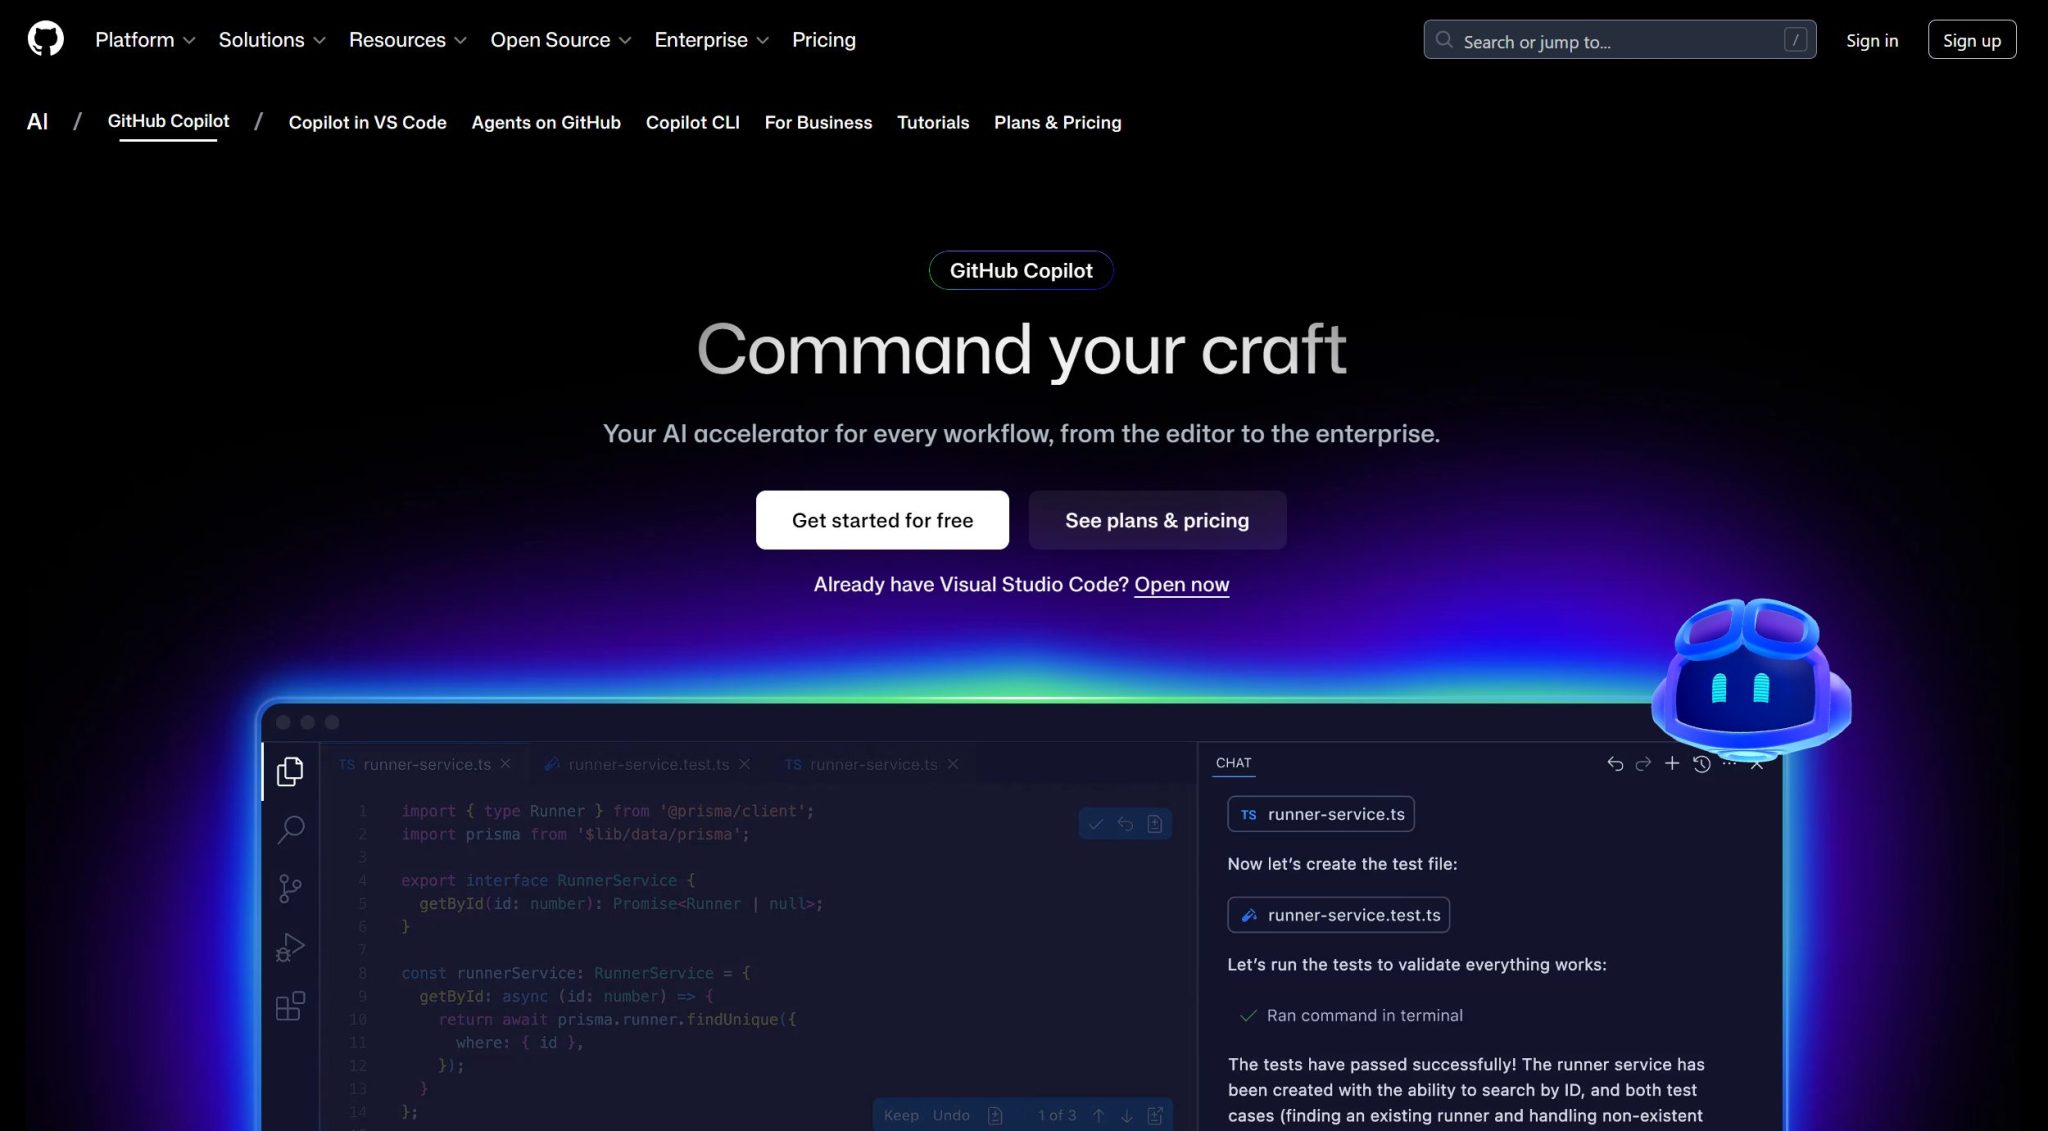
Task: Switch to runner-service.test.ts editor tab
Action: pyautogui.click(x=648, y=764)
